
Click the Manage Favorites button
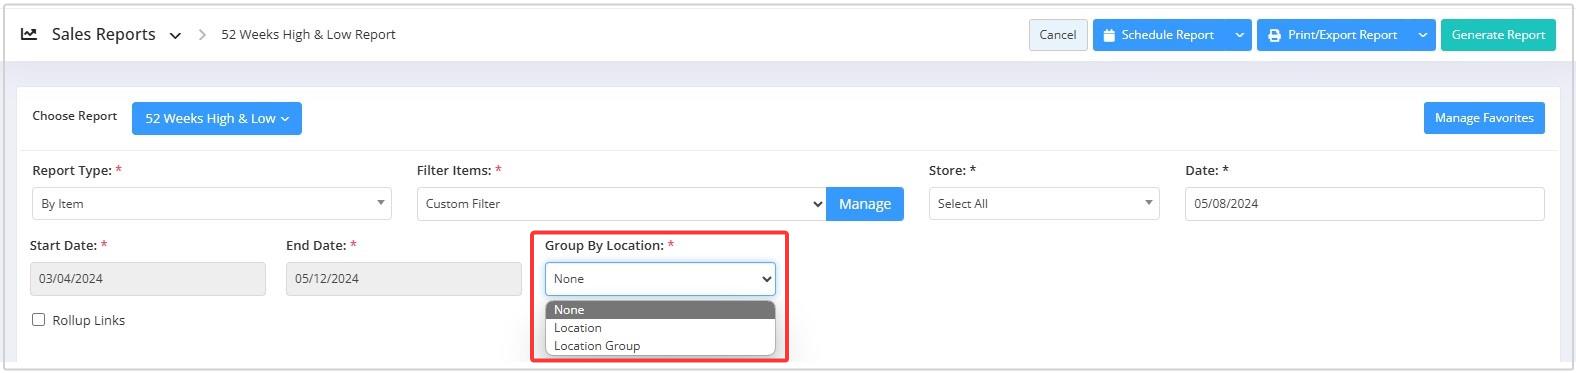(x=1484, y=118)
